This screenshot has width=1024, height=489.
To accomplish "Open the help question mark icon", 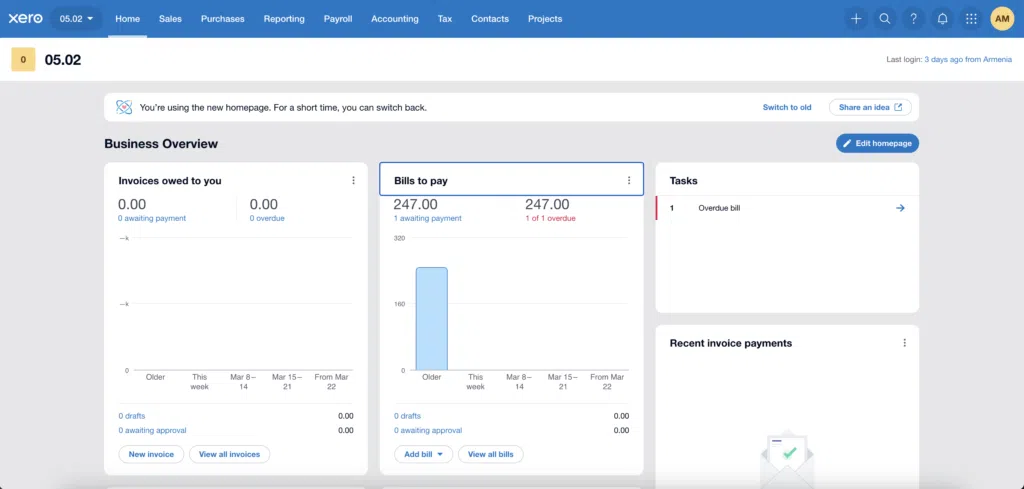I will (x=914, y=19).
